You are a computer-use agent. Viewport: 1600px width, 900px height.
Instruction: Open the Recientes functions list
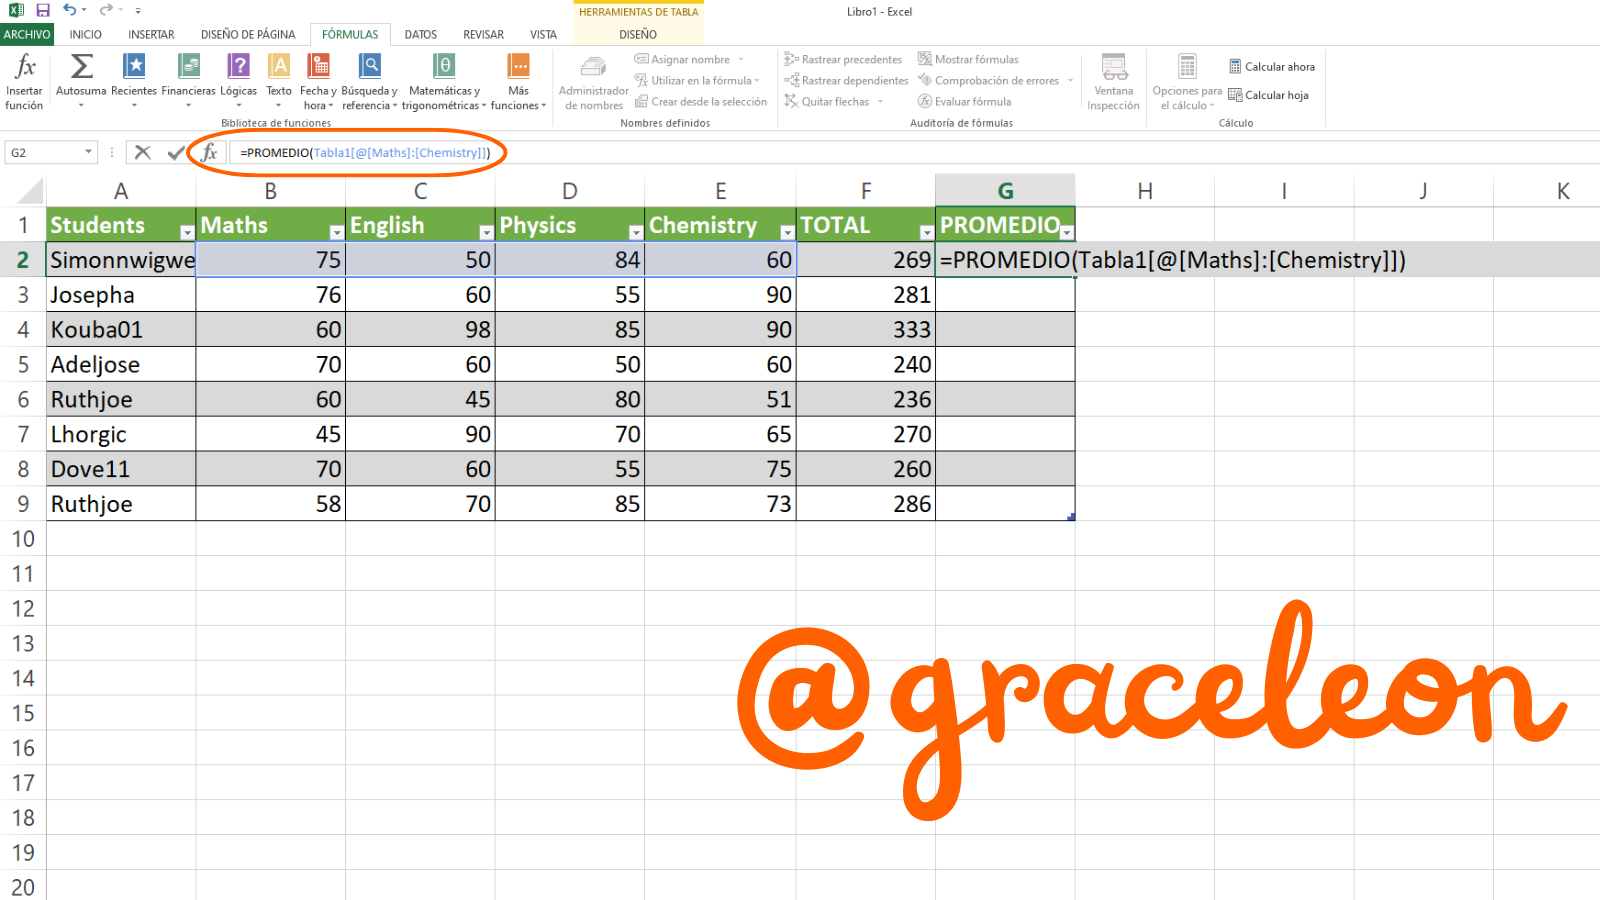coord(134,82)
